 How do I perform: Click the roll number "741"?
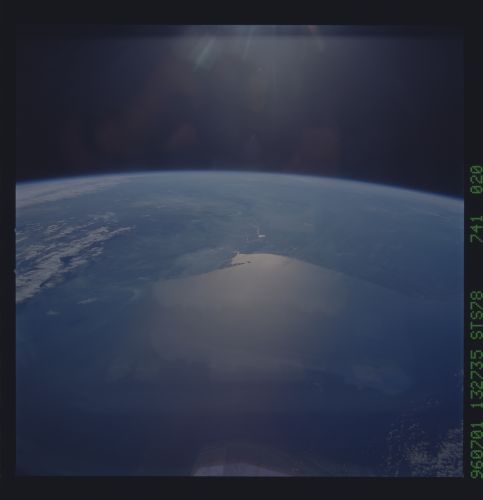476,229
